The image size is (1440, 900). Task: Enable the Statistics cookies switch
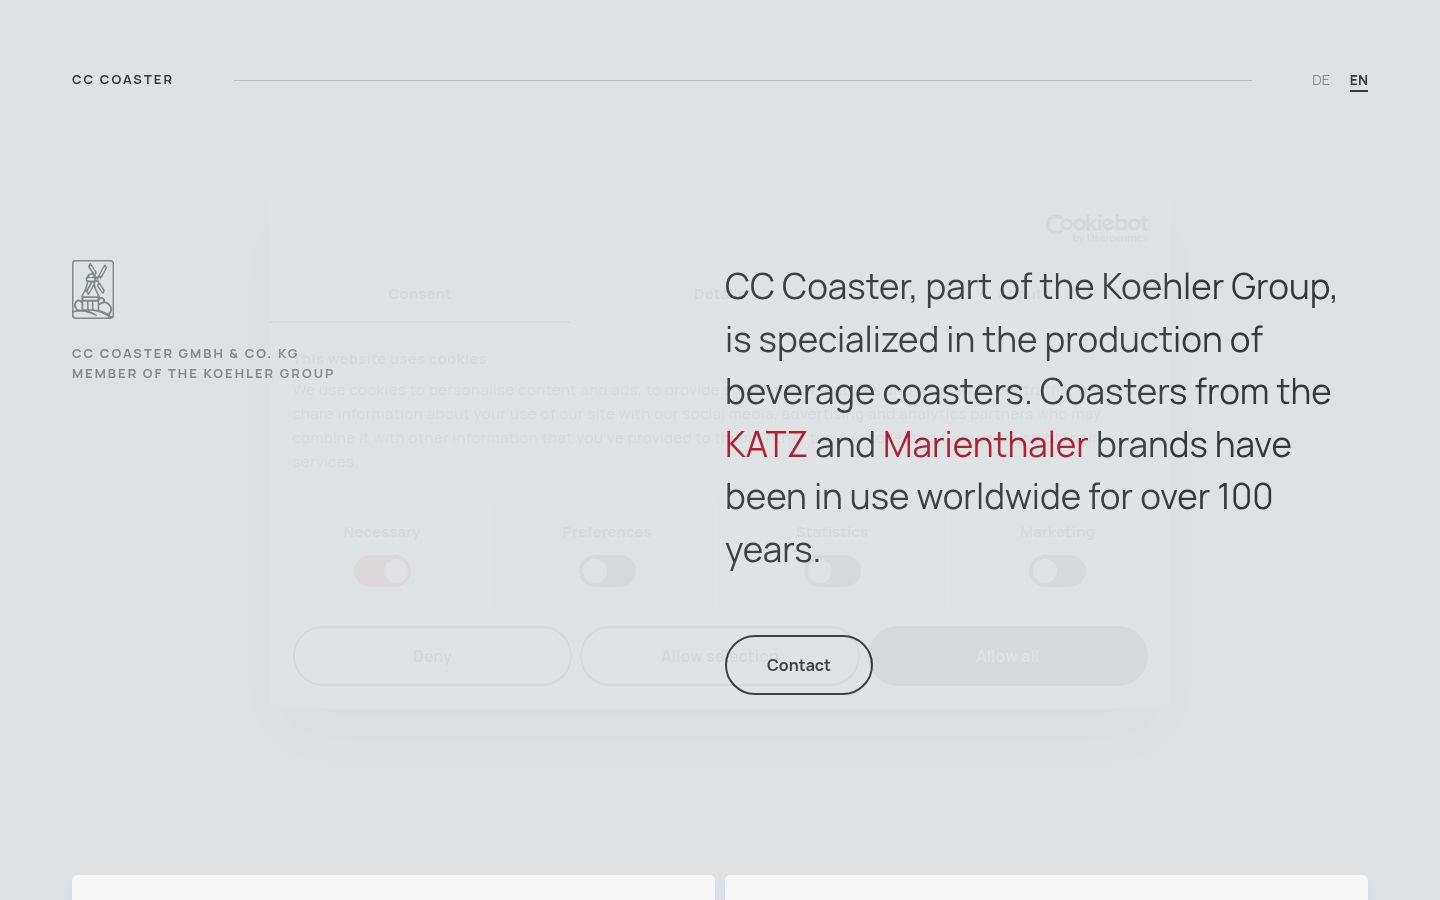coord(832,571)
